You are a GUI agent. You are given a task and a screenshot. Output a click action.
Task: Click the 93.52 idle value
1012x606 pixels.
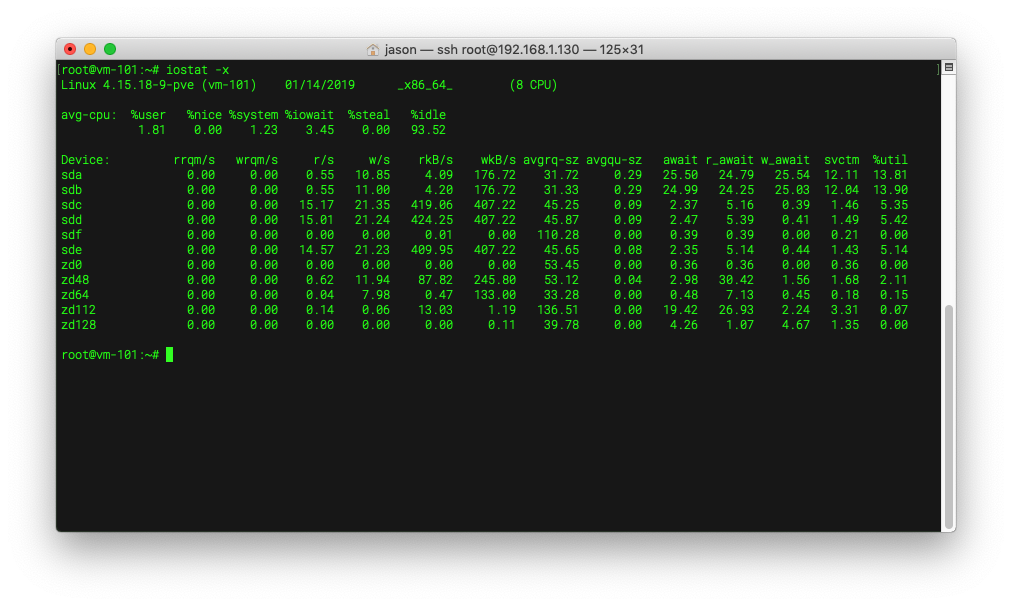coord(429,130)
